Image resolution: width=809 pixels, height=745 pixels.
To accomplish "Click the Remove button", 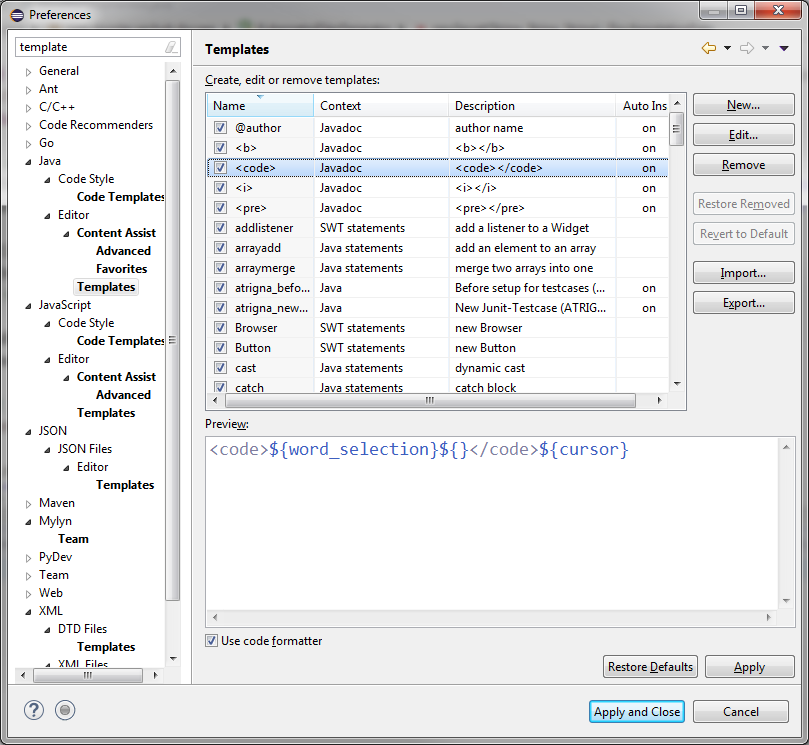I will (743, 165).
